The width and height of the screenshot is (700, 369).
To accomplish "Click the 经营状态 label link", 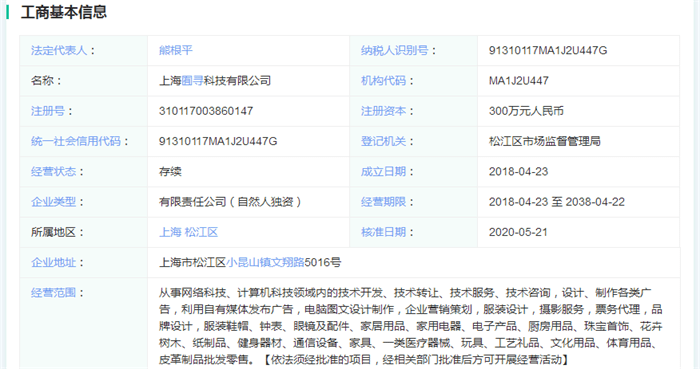I will click(54, 172).
